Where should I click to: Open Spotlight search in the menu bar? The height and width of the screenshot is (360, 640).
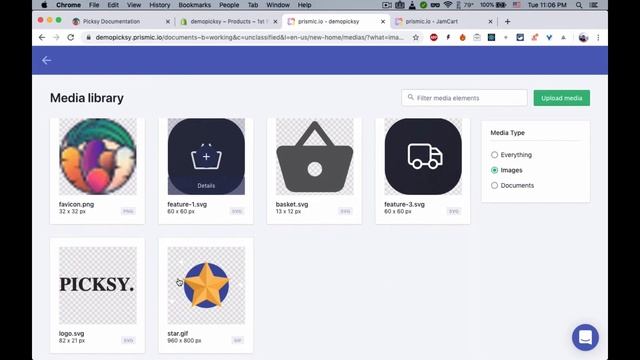579,5
